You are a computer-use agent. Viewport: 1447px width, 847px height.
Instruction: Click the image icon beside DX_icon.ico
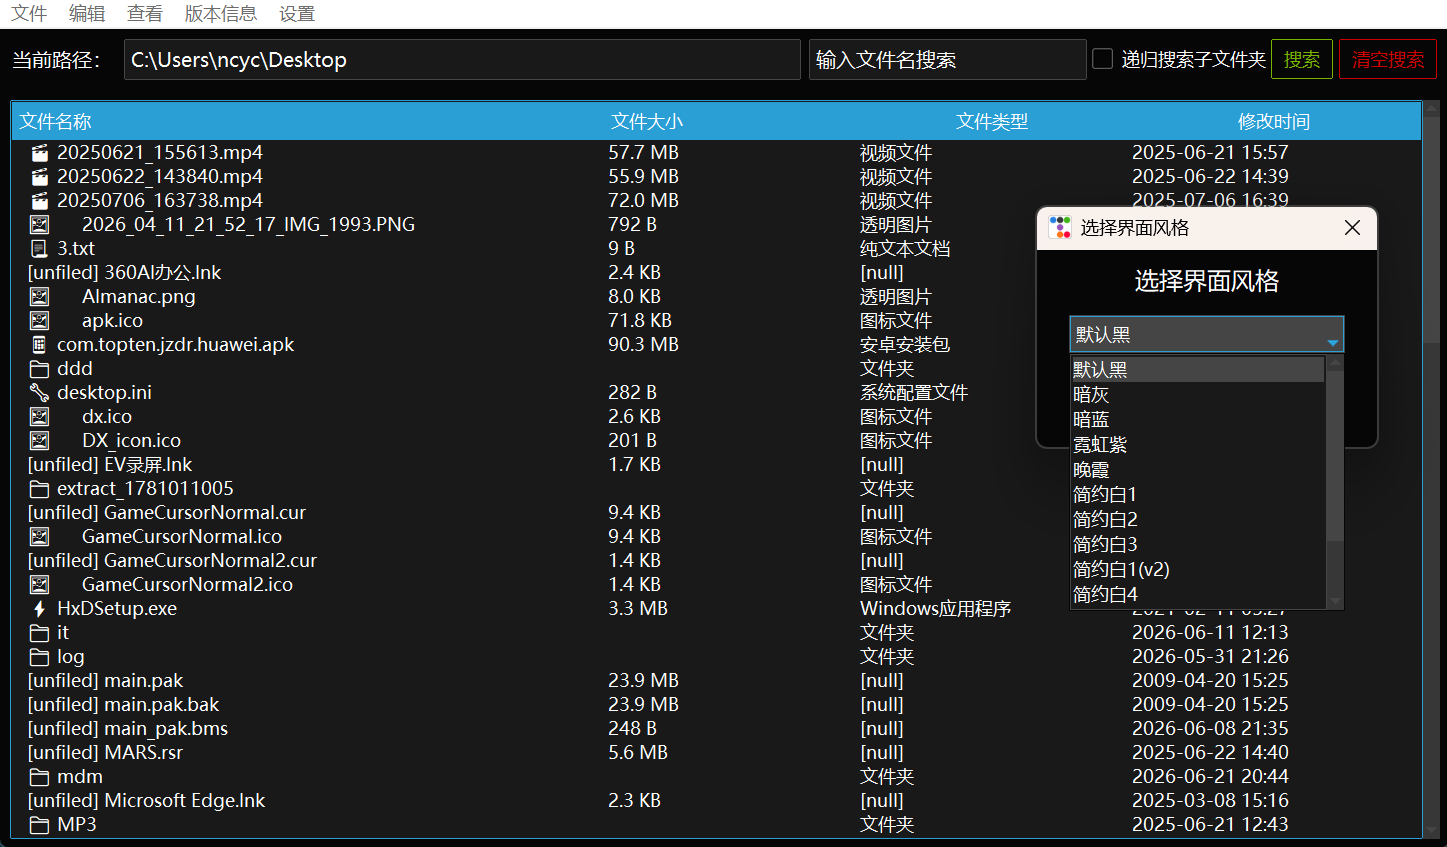39,441
